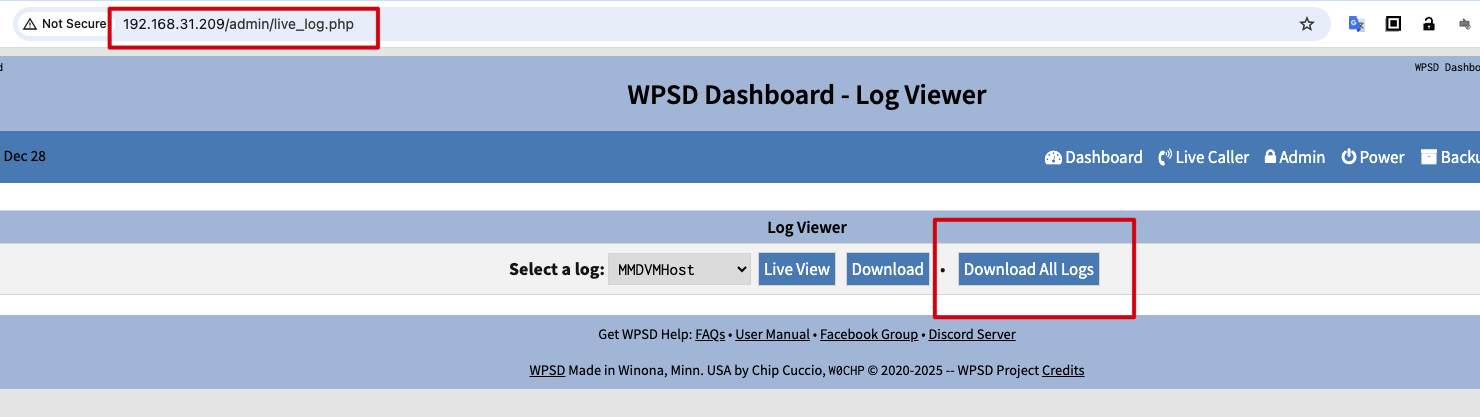Click the Power menu item

point(1372,157)
